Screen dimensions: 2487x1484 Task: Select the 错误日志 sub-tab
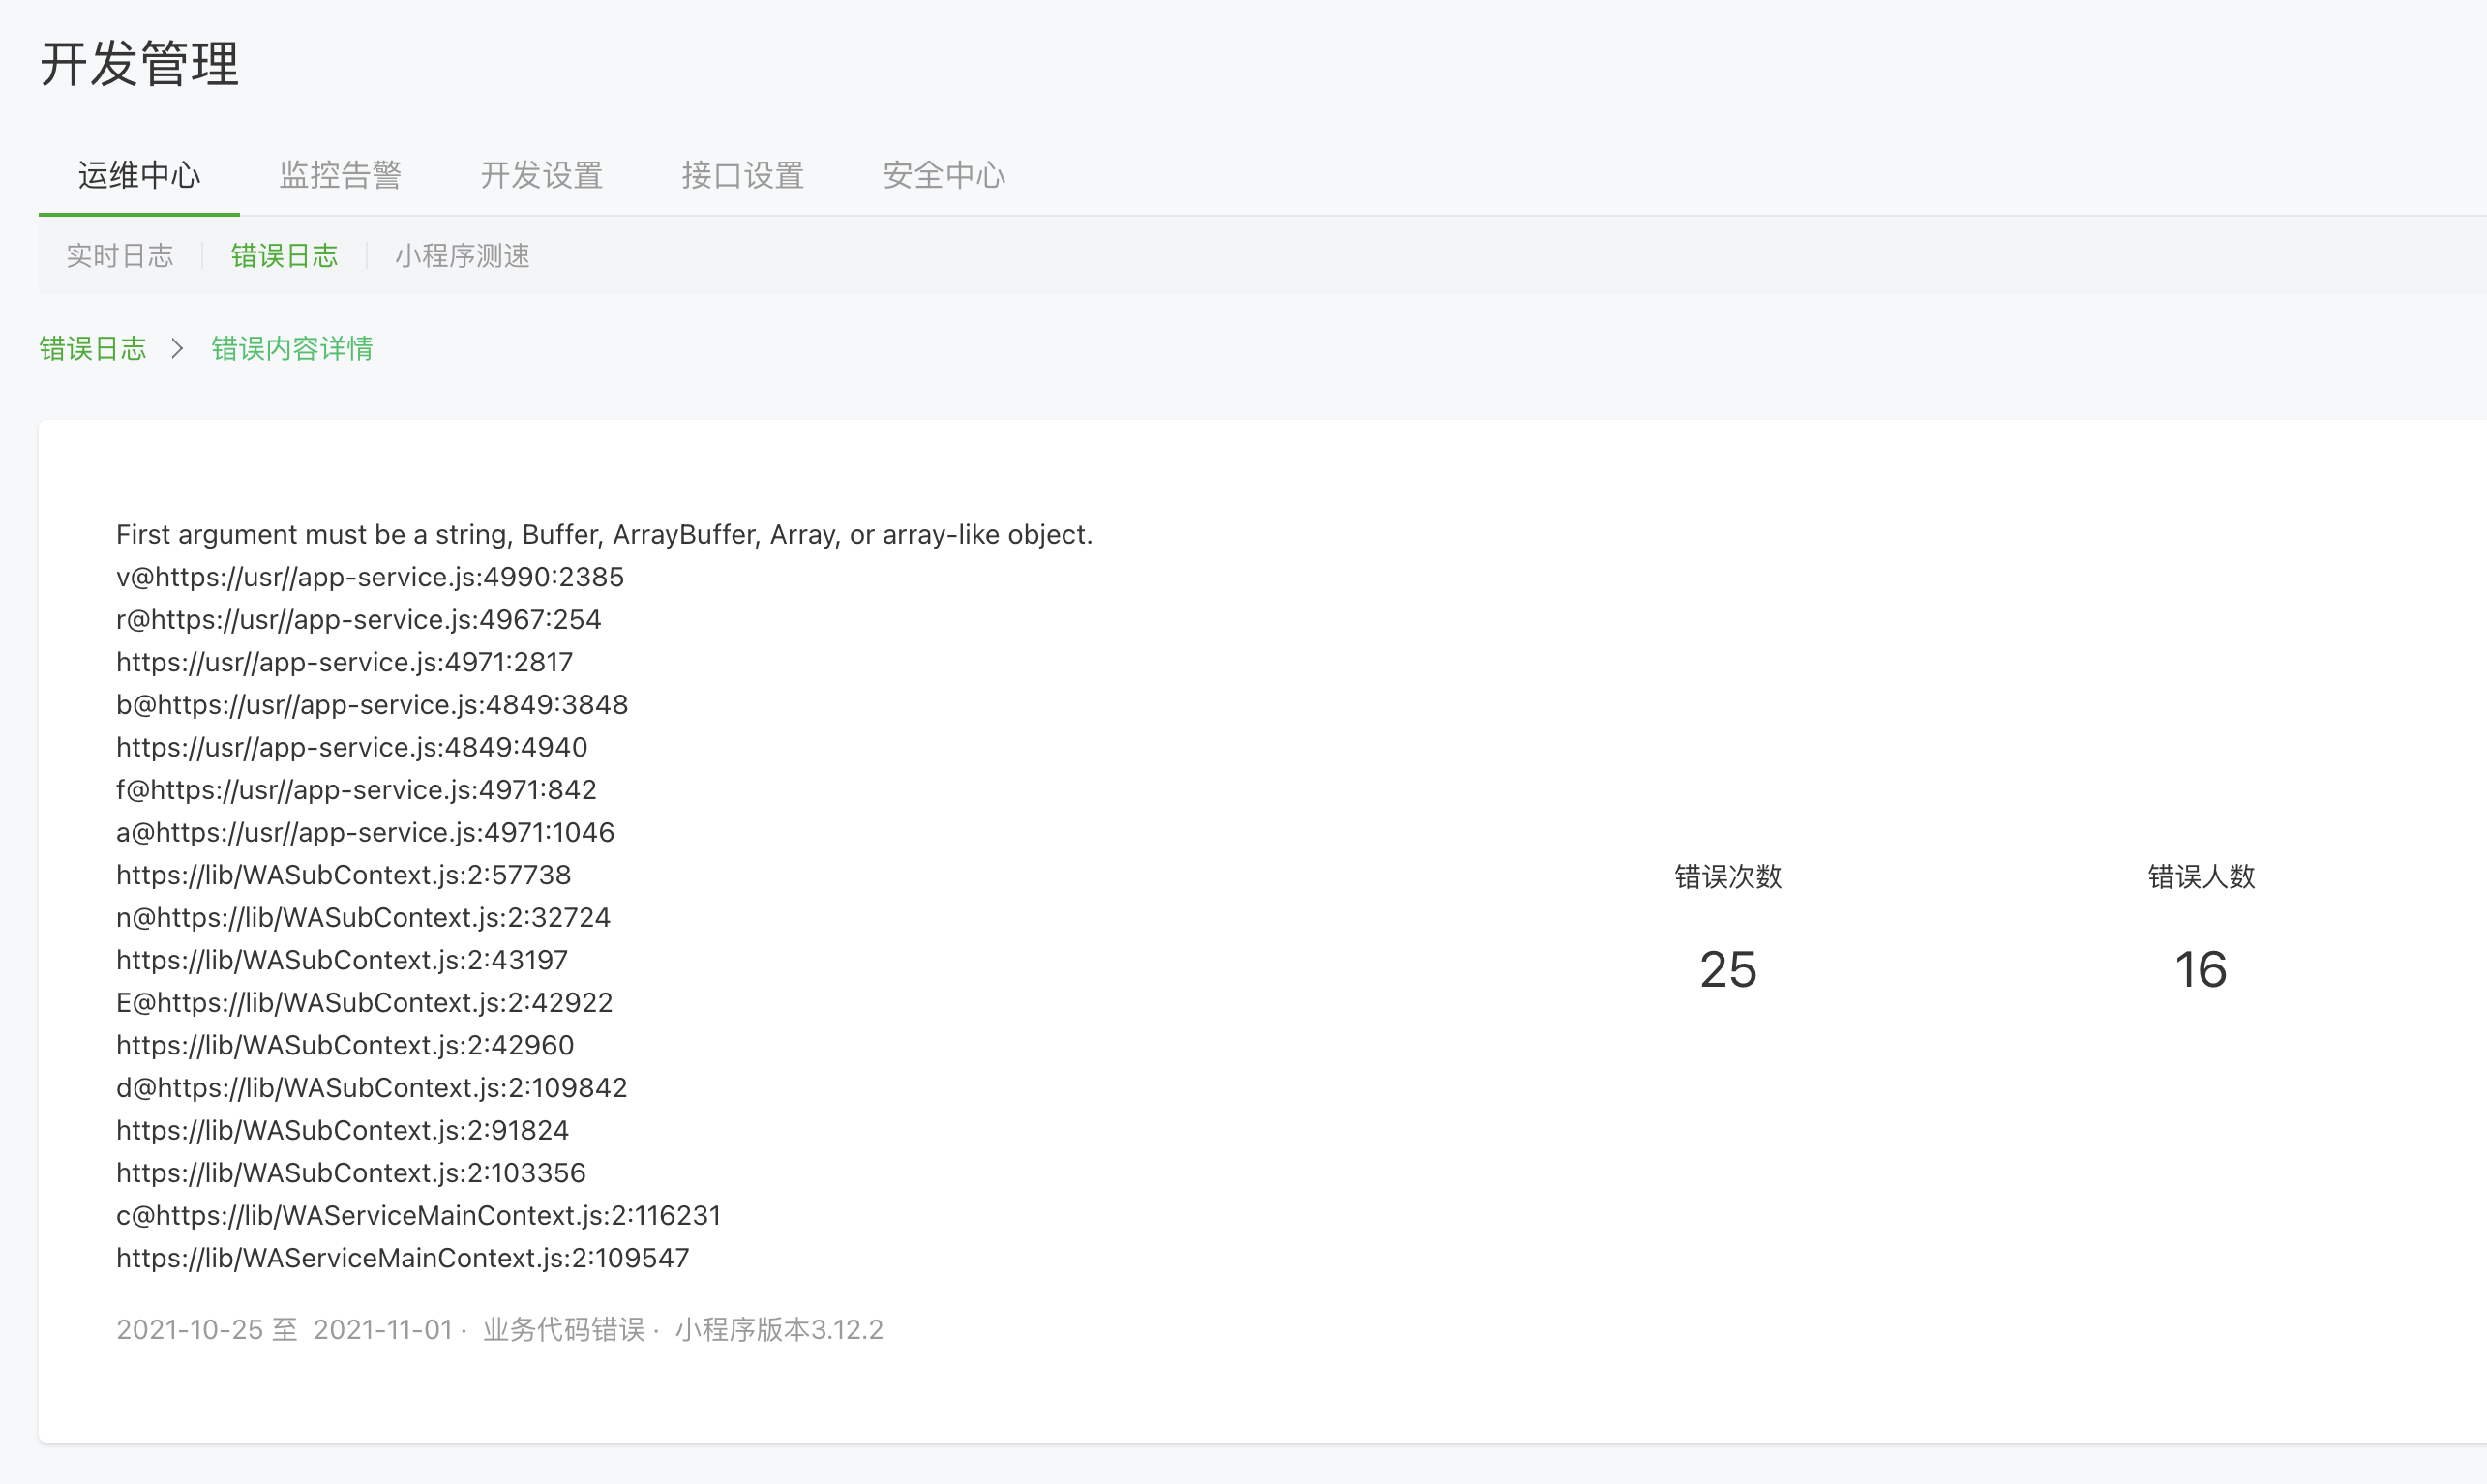pos(284,256)
